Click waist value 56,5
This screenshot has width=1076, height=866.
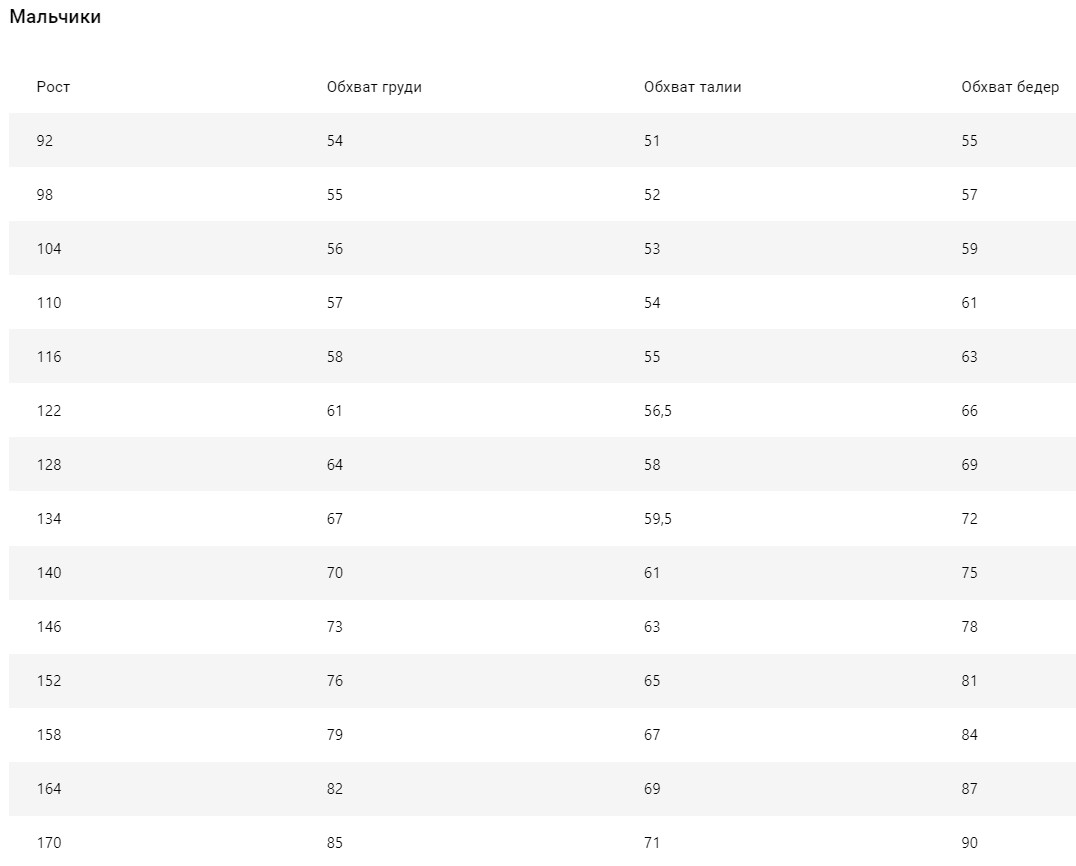[657, 411]
